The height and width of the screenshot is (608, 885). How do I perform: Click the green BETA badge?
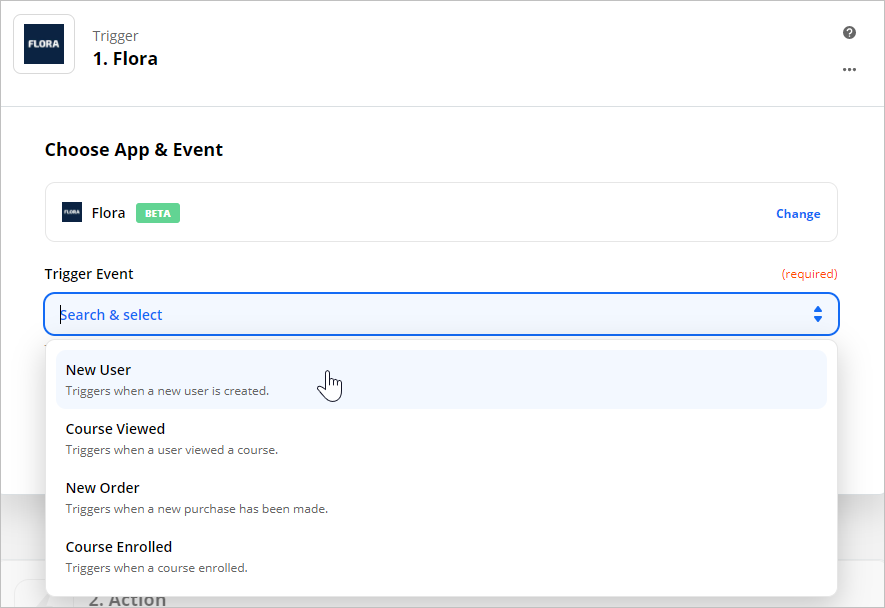click(157, 213)
